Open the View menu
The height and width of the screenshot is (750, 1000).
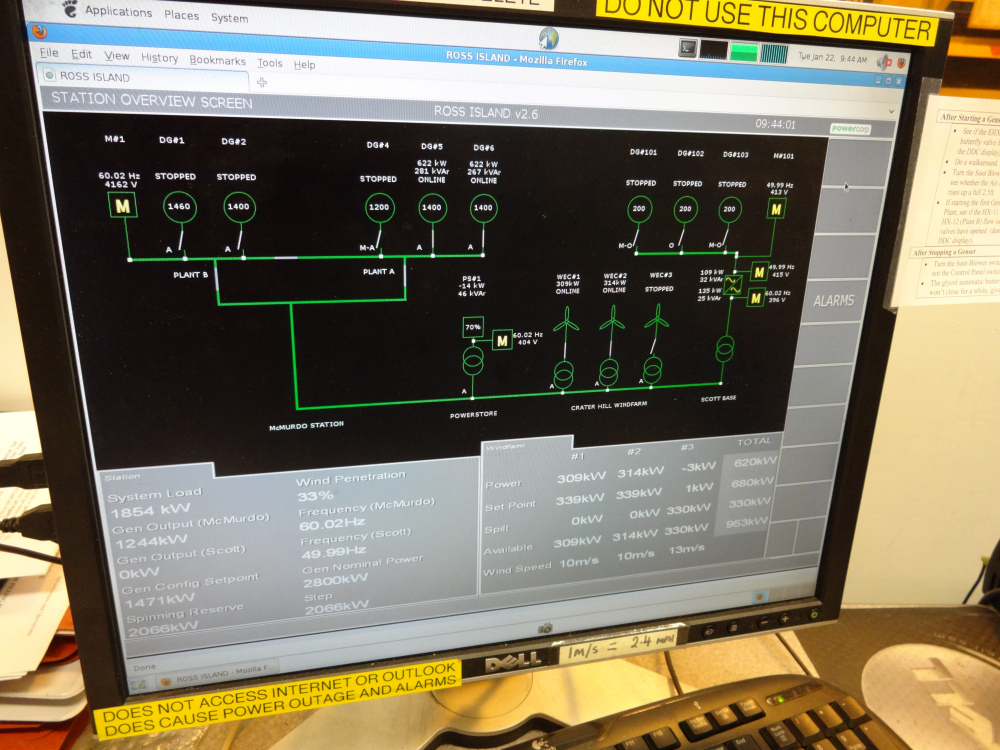117,56
